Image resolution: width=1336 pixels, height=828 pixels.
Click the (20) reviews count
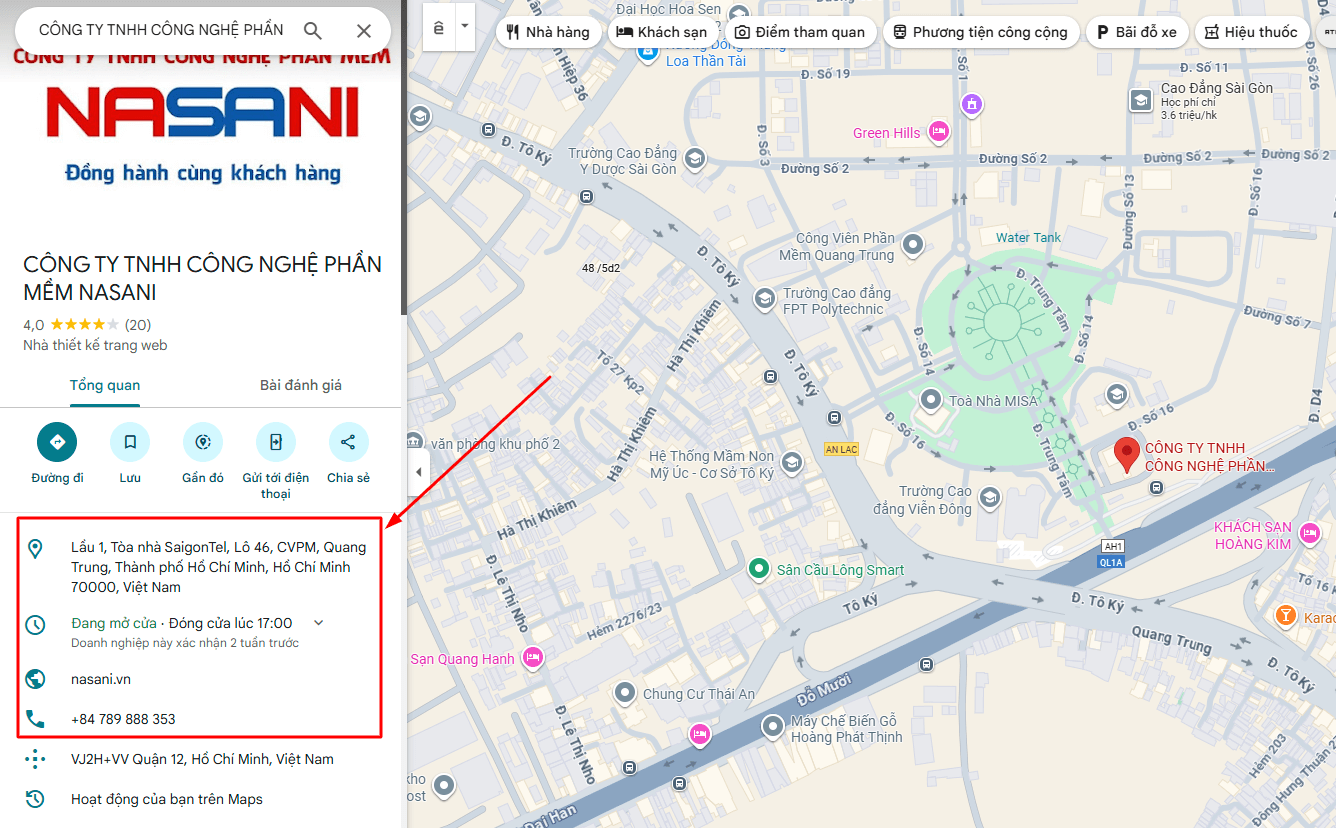[138, 324]
